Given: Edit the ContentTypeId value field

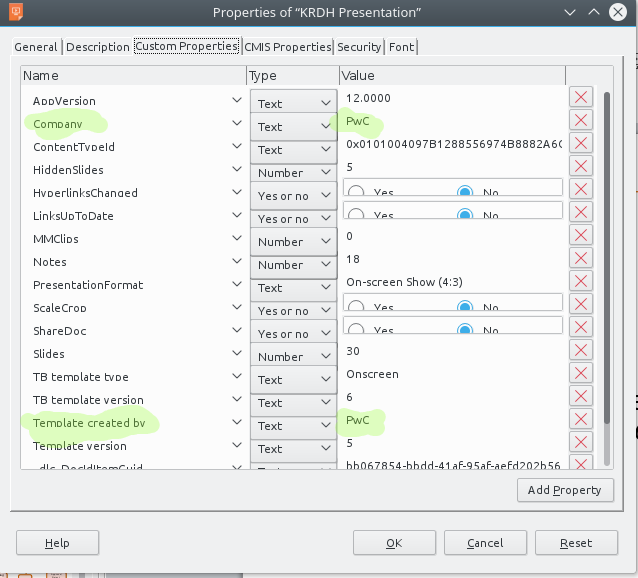Looking at the screenshot, I should (x=452, y=144).
